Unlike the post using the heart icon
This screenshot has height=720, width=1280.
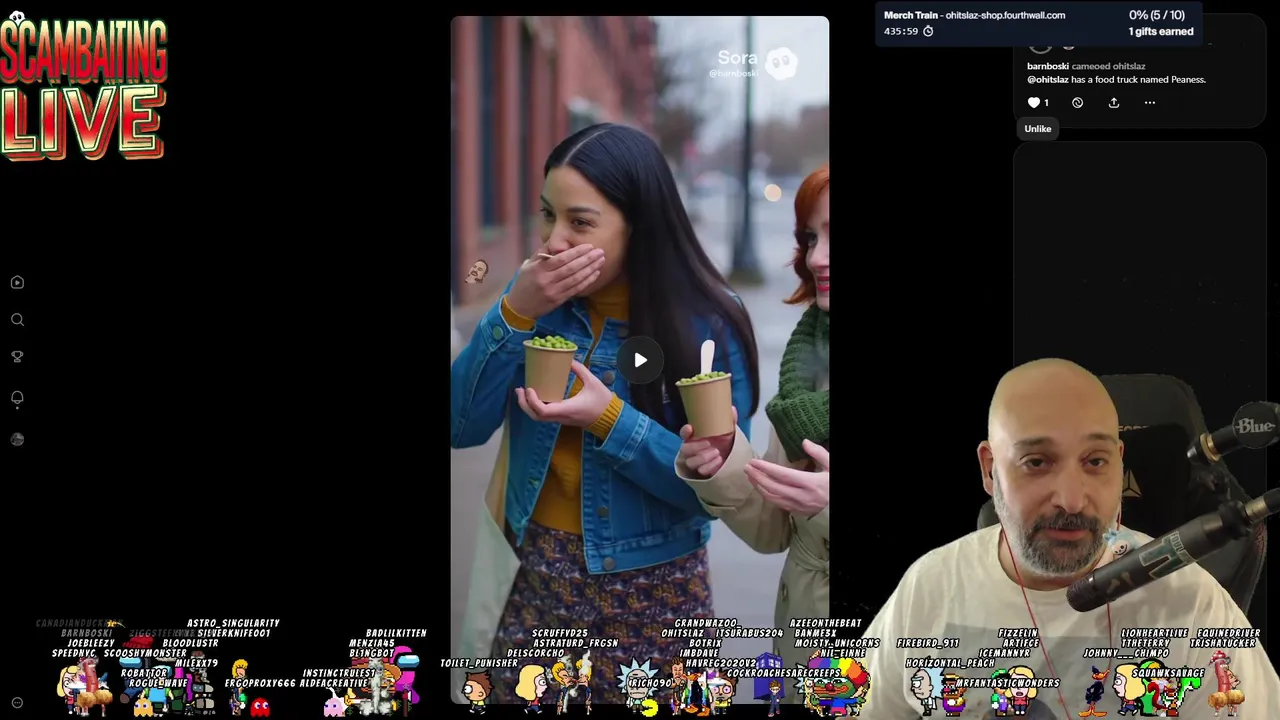tap(1034, 102)
